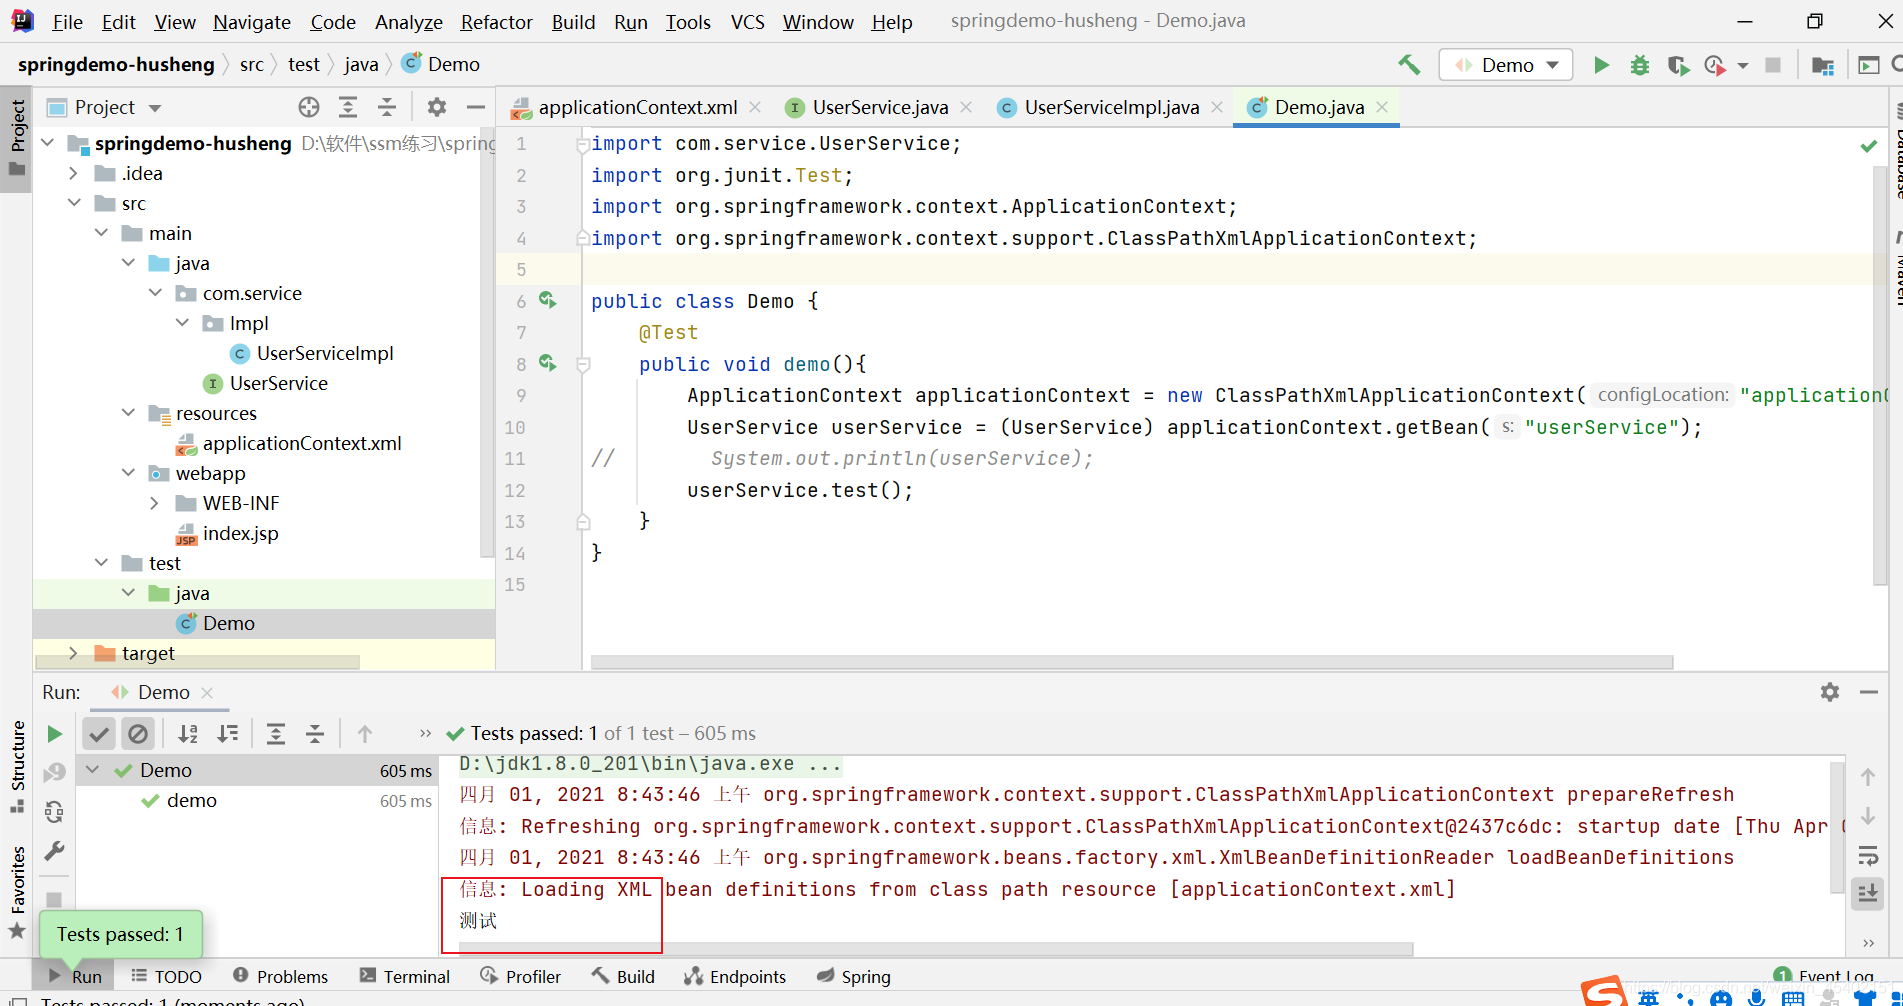The image size is (1903, 1006).
Task: Select index.jsp in project tree
Action: [240, 533]
